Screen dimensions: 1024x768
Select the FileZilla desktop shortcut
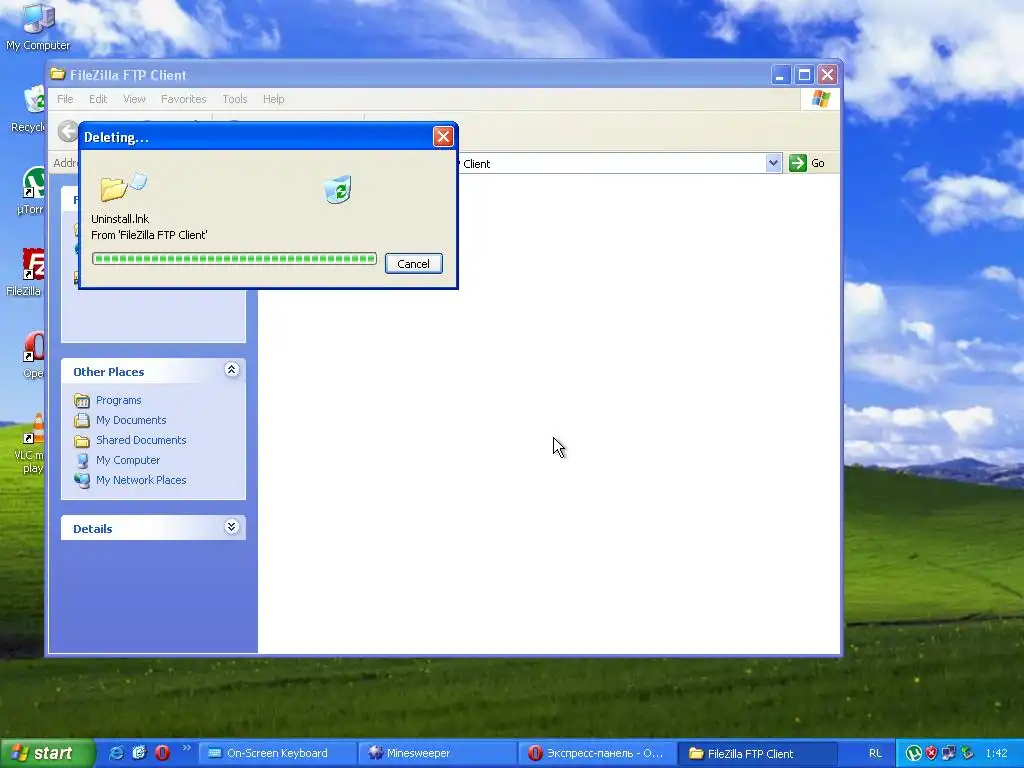pos(25,272)
